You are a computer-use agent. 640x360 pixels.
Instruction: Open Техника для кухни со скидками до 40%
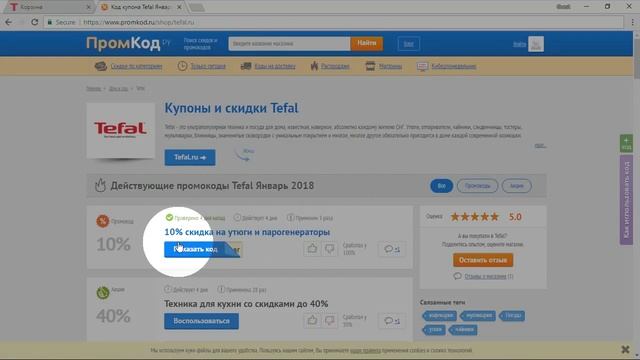click(246, 304)
